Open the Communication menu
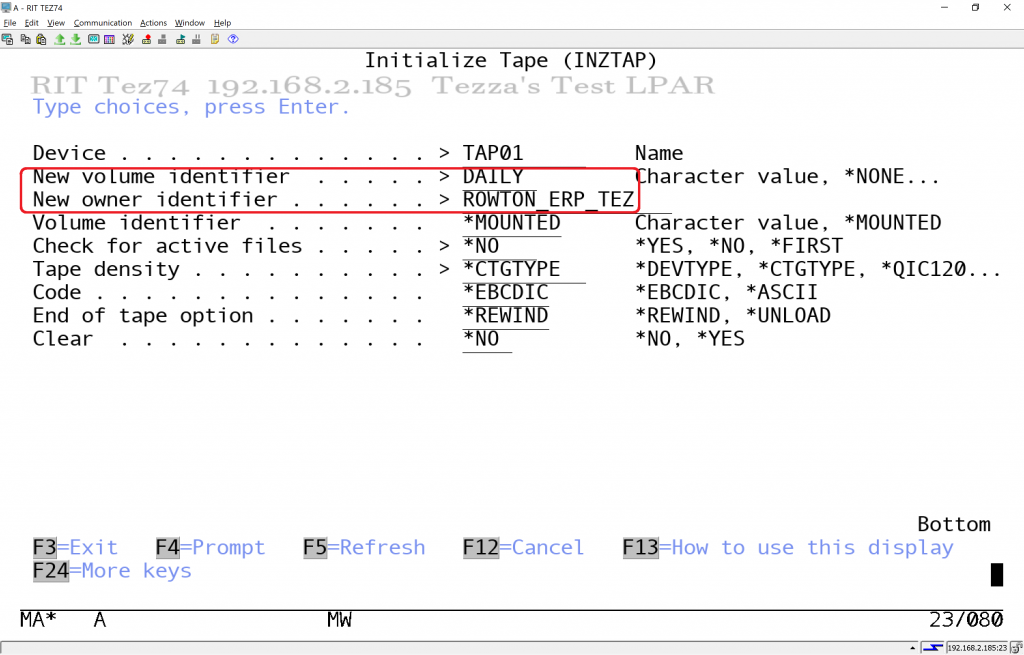1024x655 pixels. coord(102,22)
